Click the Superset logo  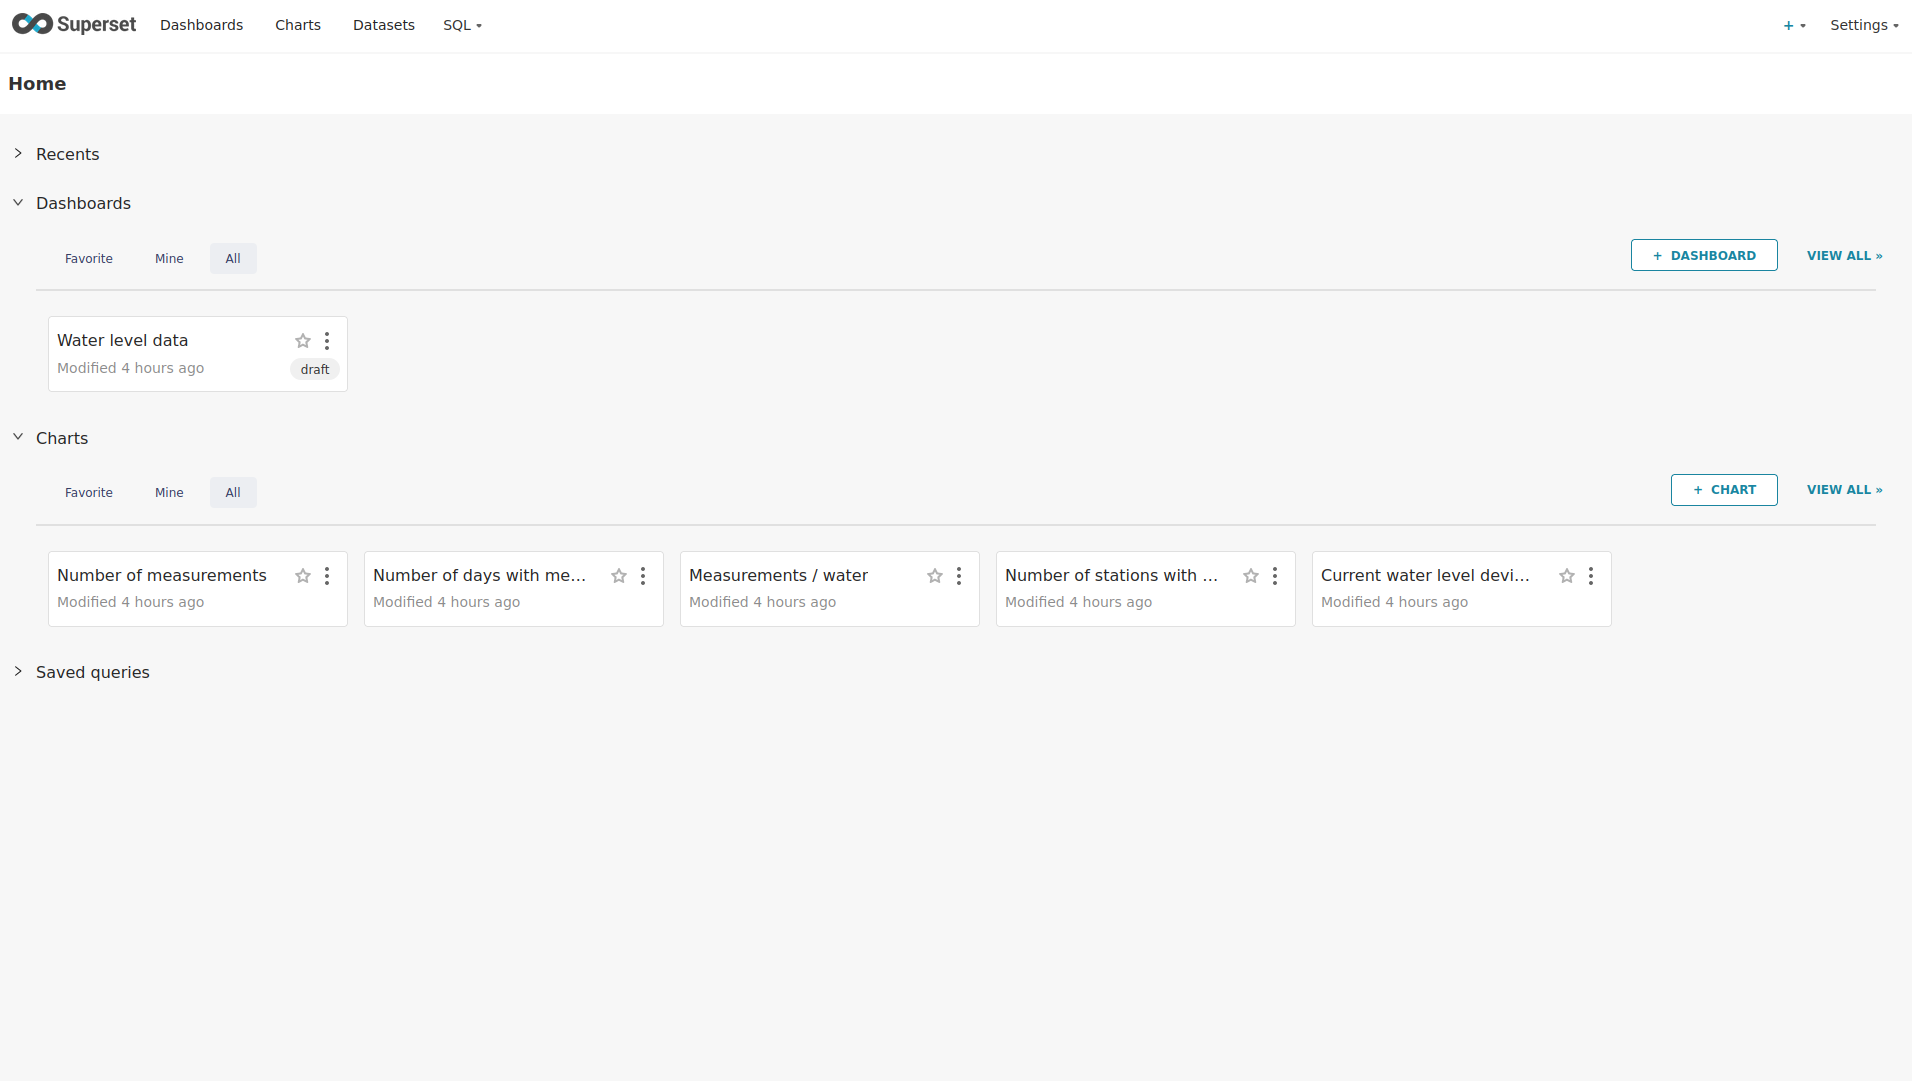click(x=74, y=25)
